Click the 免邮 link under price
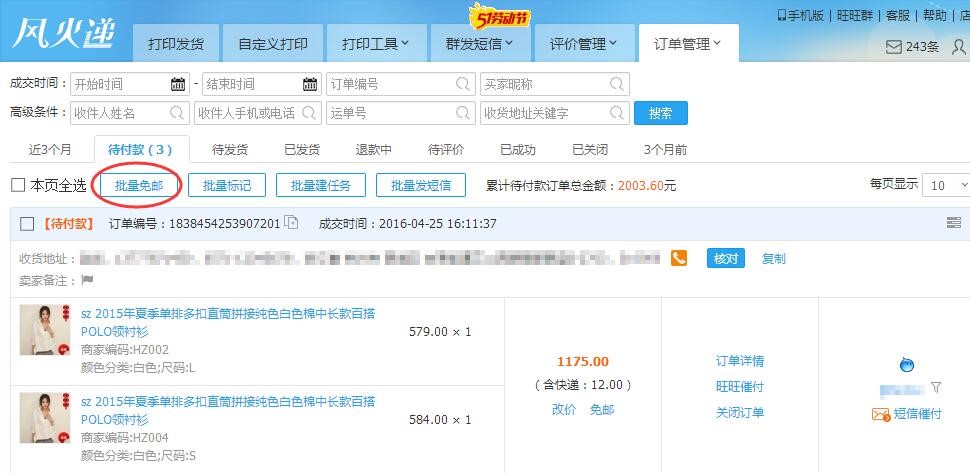Viewport: 970px width, 473px height. point(601,409)
